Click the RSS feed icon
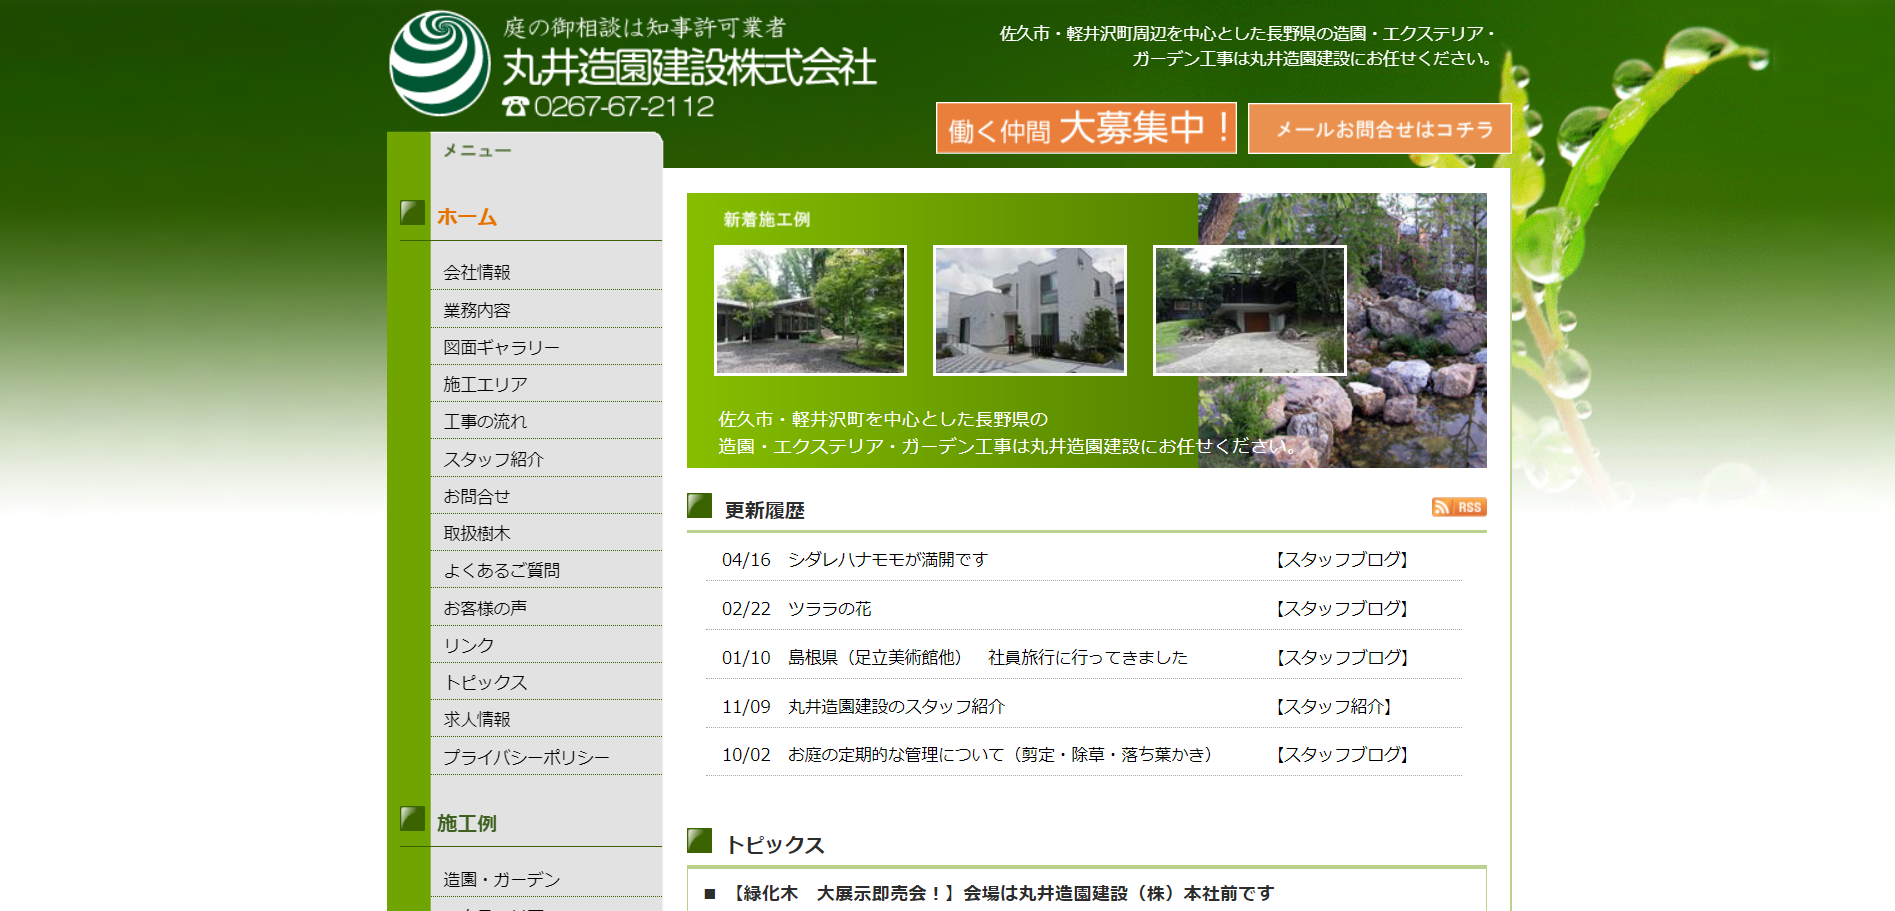Viewport: 1895px width, 911px height. (1458, 507)
